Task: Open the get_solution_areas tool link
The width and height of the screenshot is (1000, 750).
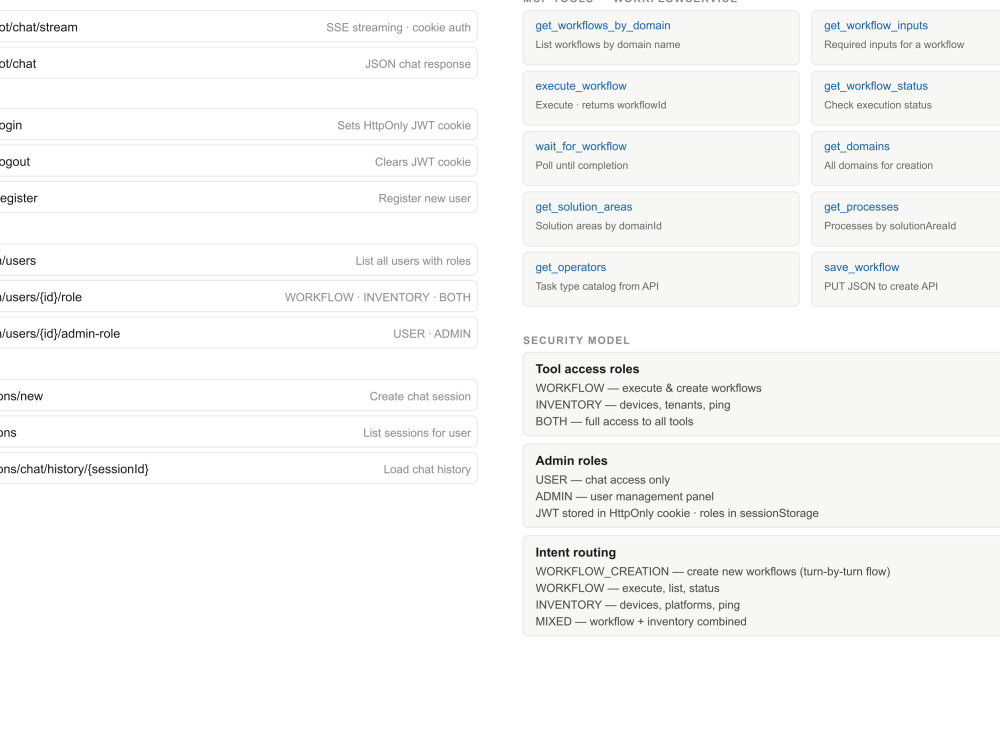Action: coord(584,207)
